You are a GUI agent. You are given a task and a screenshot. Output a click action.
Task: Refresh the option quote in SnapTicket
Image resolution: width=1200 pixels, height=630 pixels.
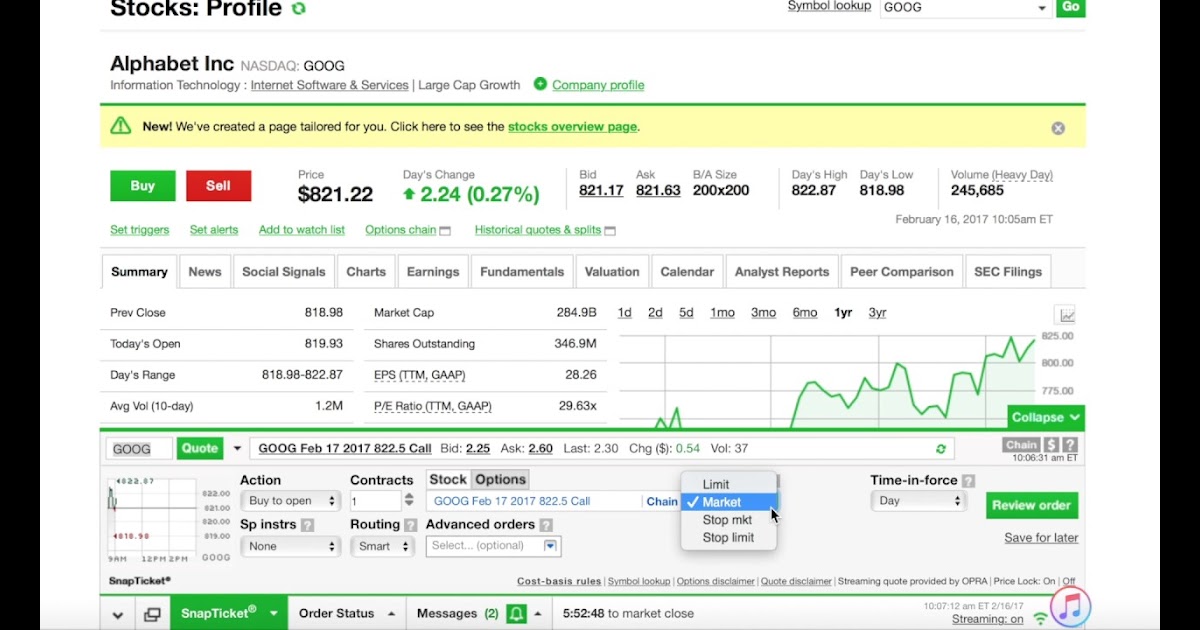pyautogui.click(x=940, y=449)
